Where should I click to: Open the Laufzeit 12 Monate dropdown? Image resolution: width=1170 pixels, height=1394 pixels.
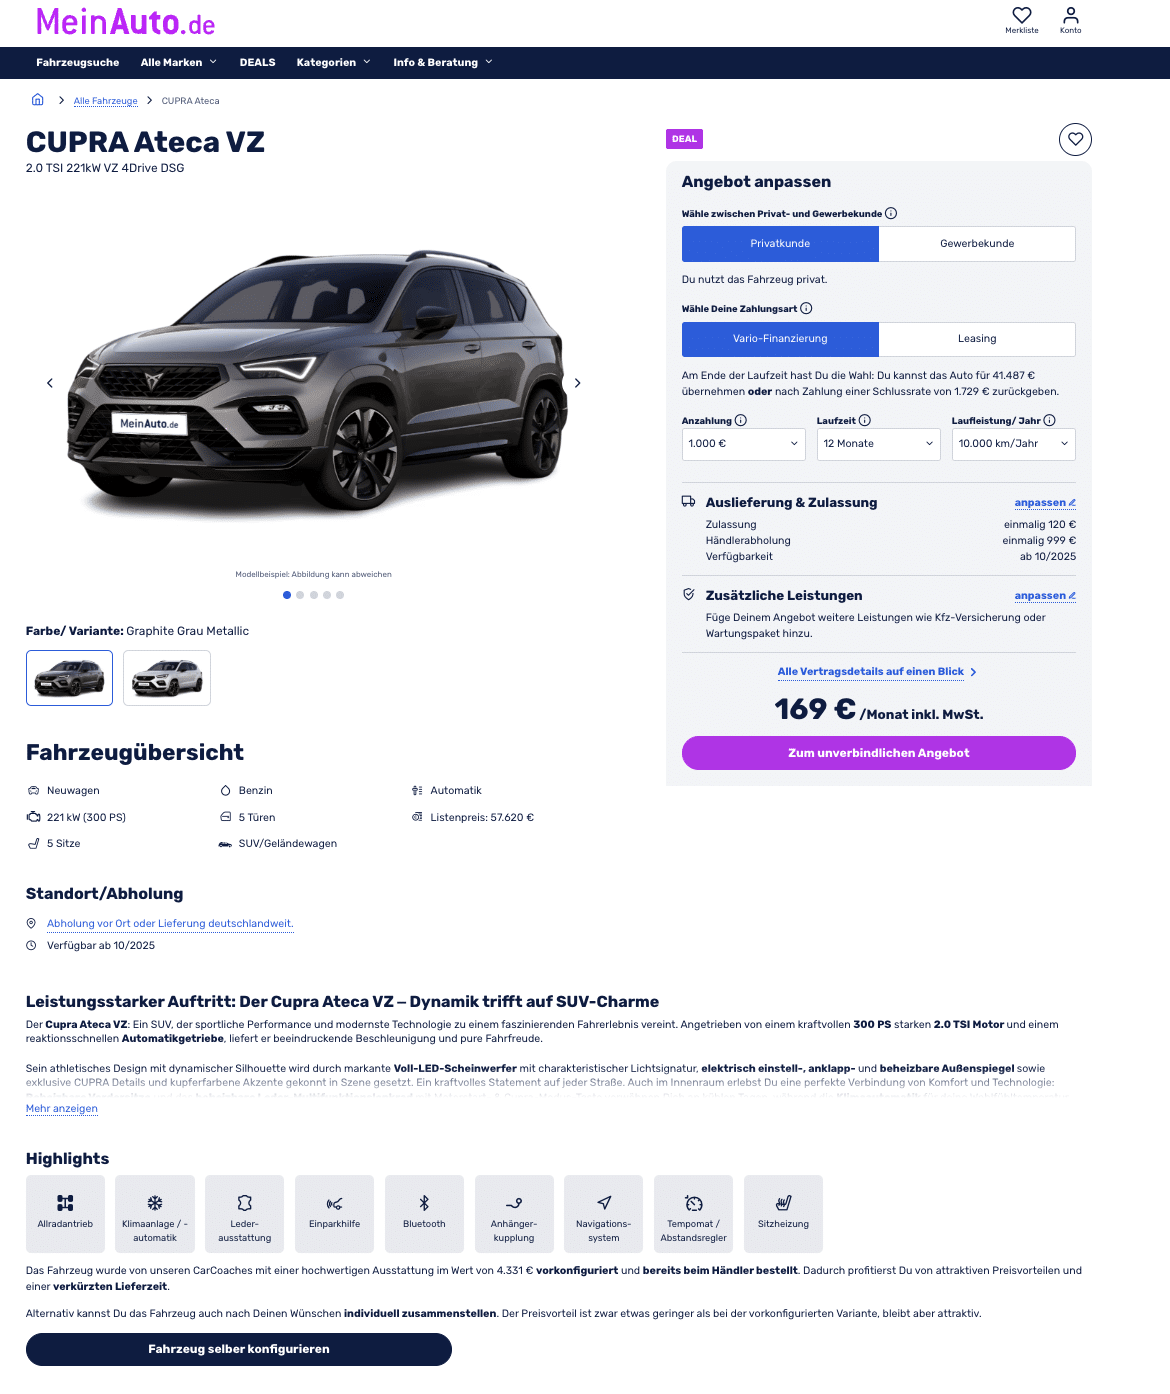879,444
